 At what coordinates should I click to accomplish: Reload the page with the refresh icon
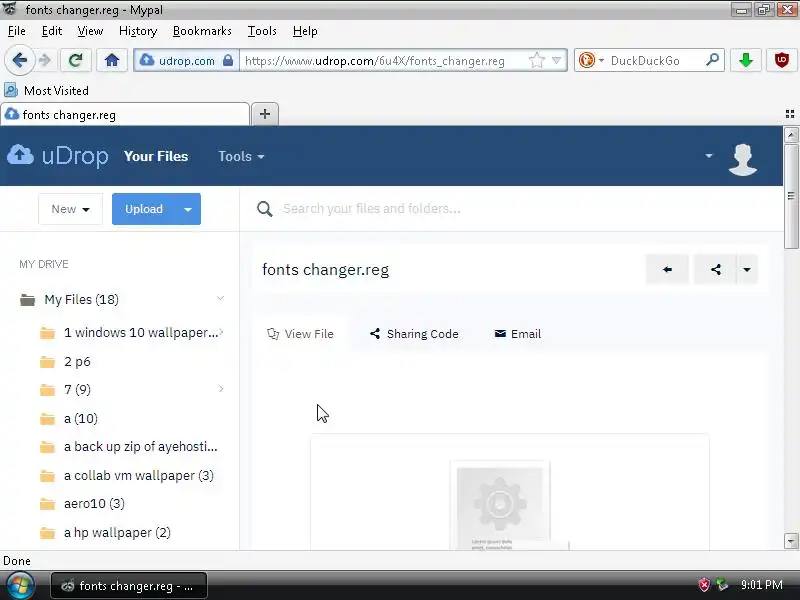(76, 61)
